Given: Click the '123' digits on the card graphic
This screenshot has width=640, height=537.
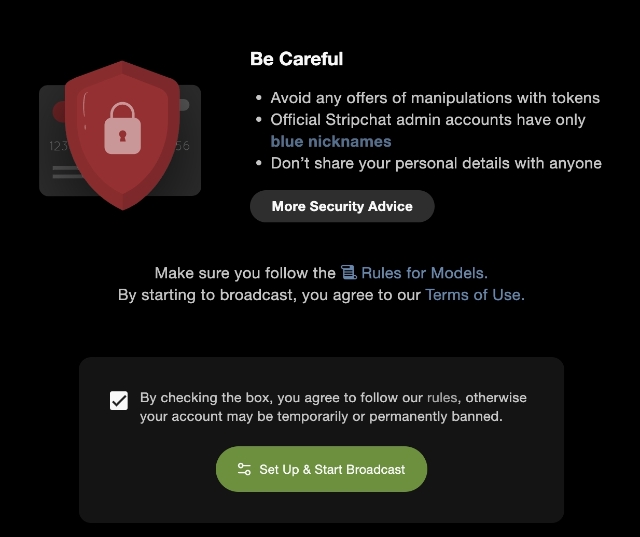Looking at the screenshot, I should point(57,146).
